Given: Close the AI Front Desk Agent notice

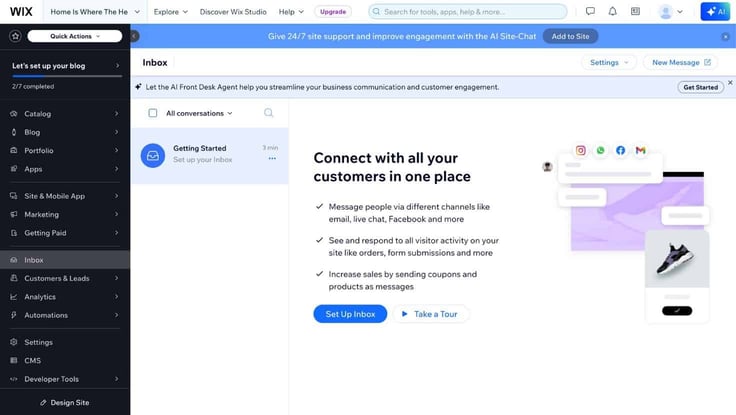Looking at the screenshot, I should click(730, 83).
